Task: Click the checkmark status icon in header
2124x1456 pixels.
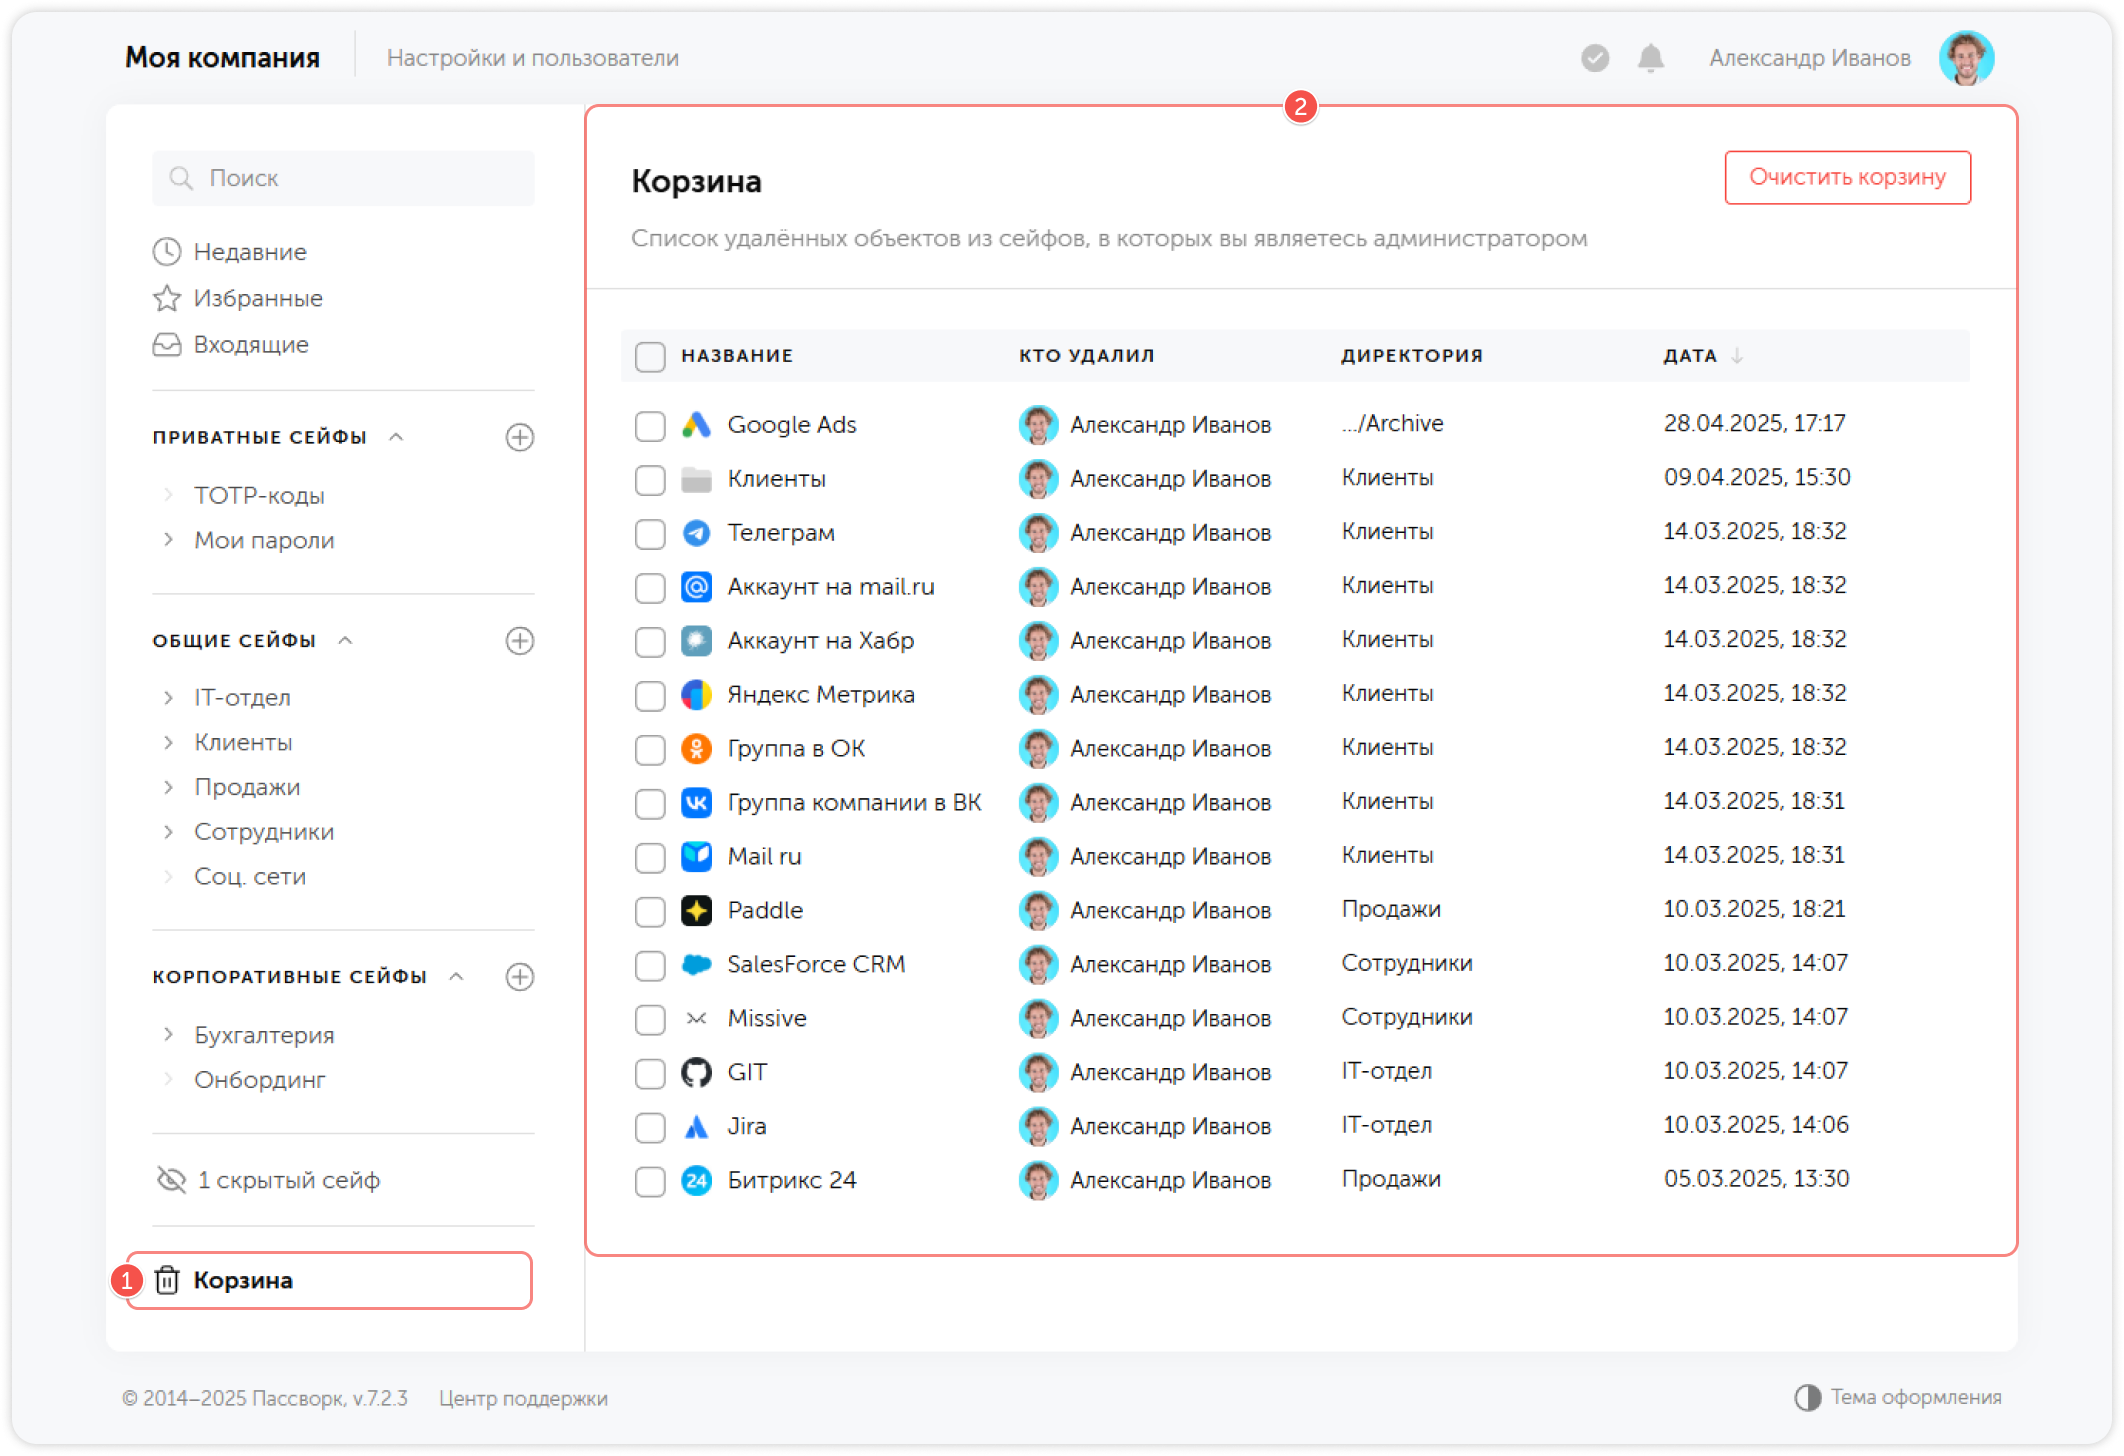Action: click(x=1595, y=58)
